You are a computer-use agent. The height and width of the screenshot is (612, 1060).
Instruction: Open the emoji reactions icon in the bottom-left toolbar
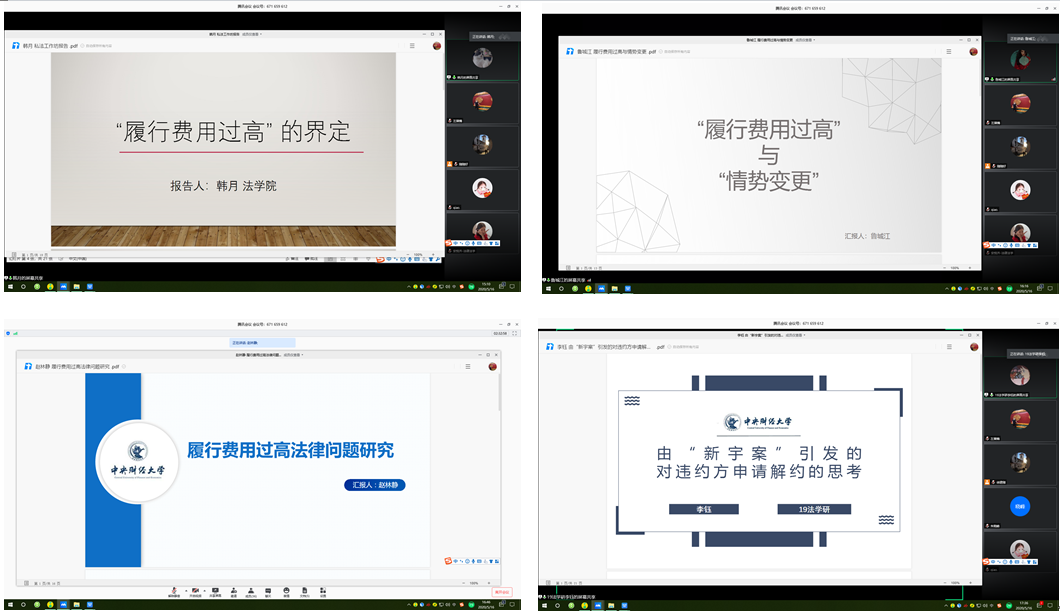pyautogui.click(x=286, y=591)
